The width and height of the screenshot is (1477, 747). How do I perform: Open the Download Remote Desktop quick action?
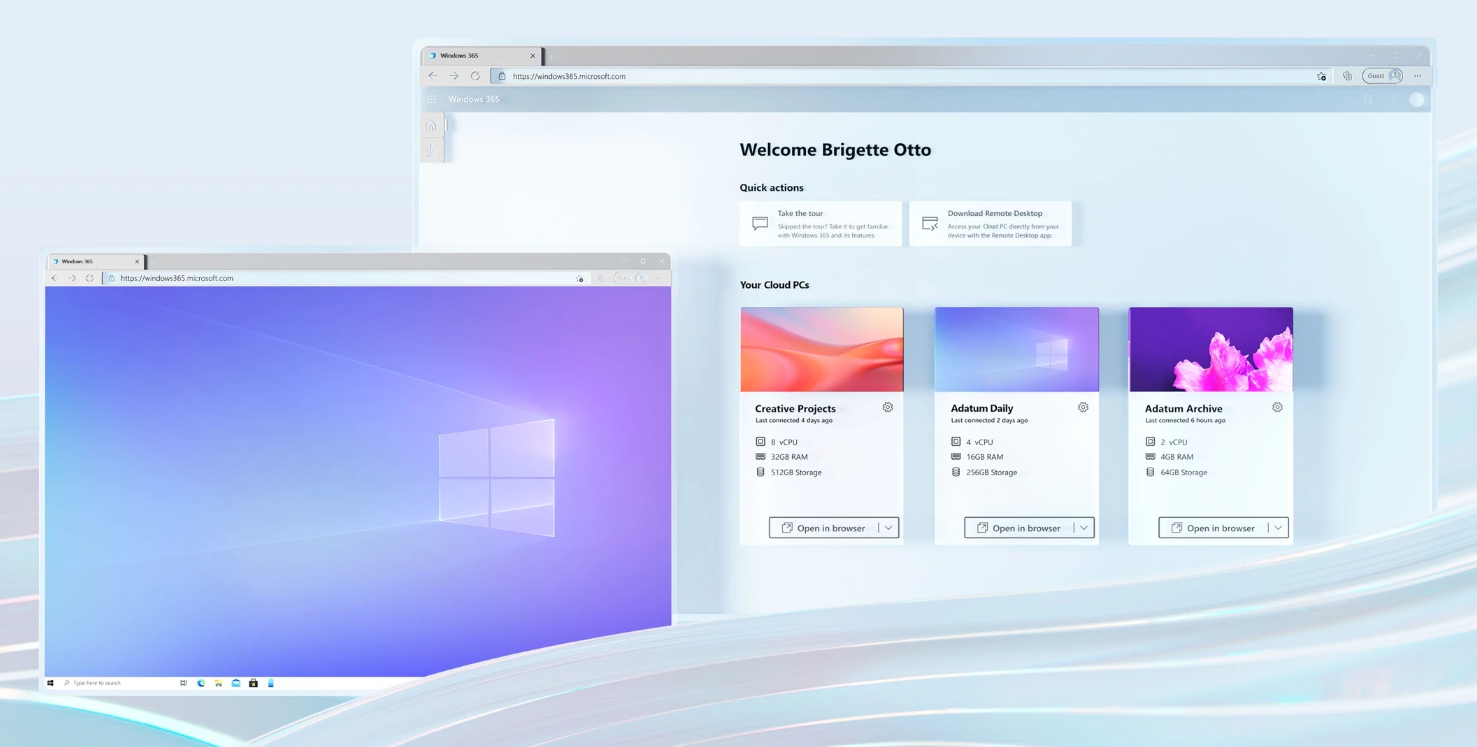[x=990, y=224]
